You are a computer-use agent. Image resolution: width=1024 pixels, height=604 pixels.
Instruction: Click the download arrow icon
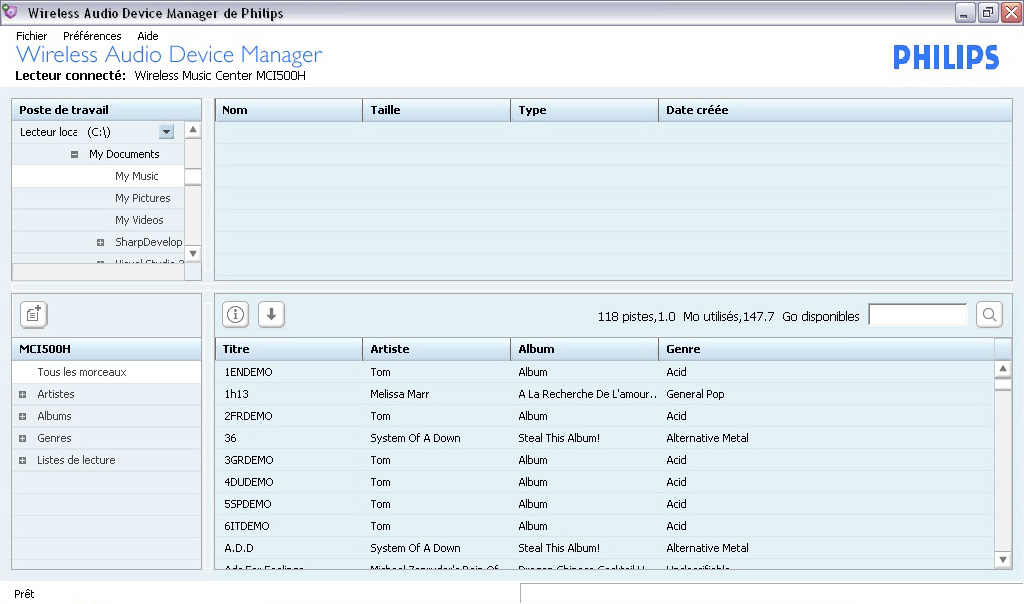coord(271,314)
